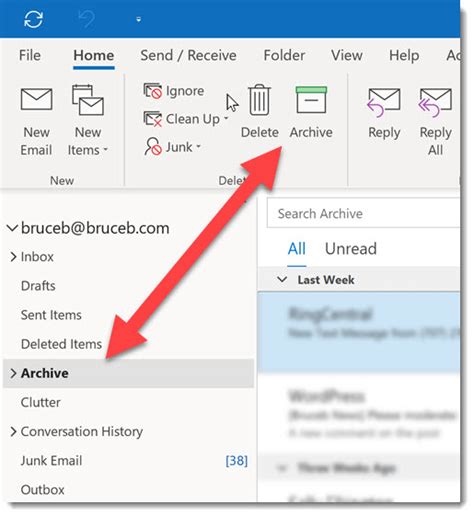The image size is (474, 516).
Task: Open the Junk Email folder
Action: 51,461
